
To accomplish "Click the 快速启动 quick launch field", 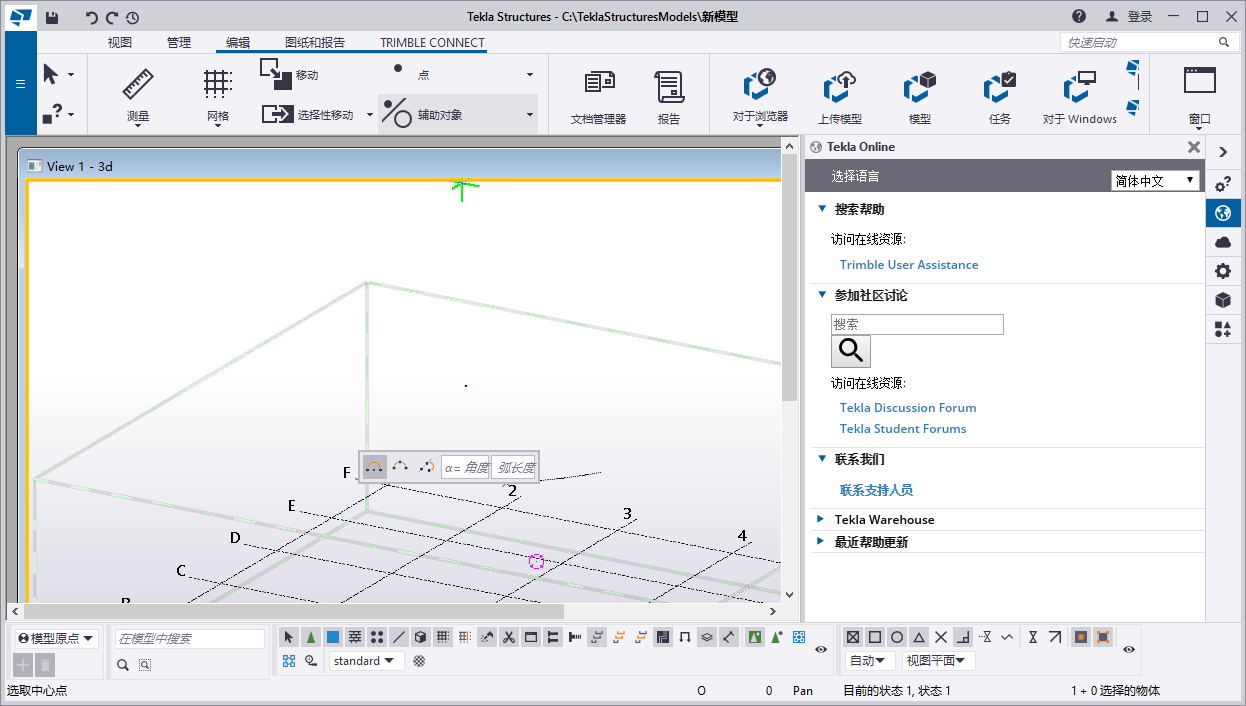I will 1150,42.
